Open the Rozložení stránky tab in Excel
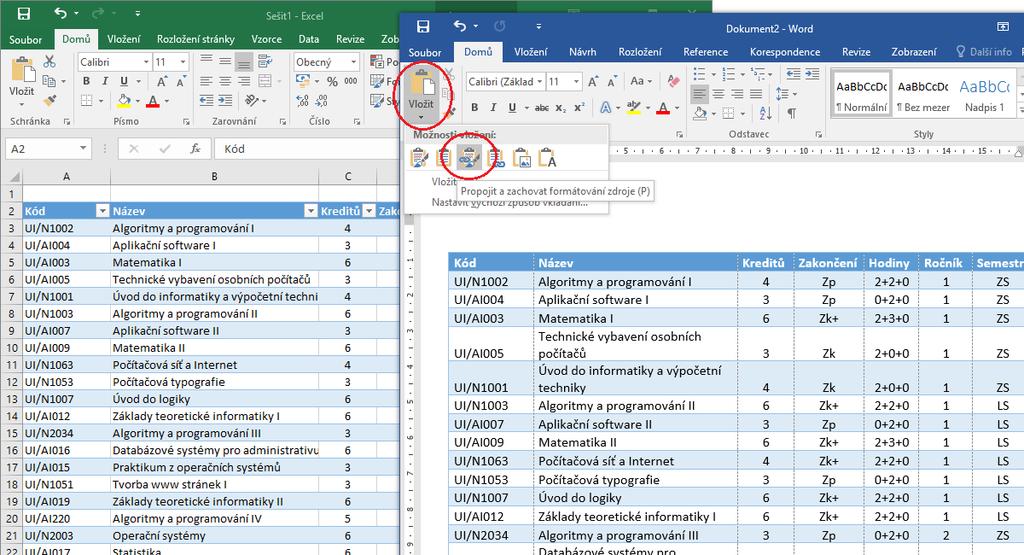The image size is (1024, 555). tap(195, 39)
